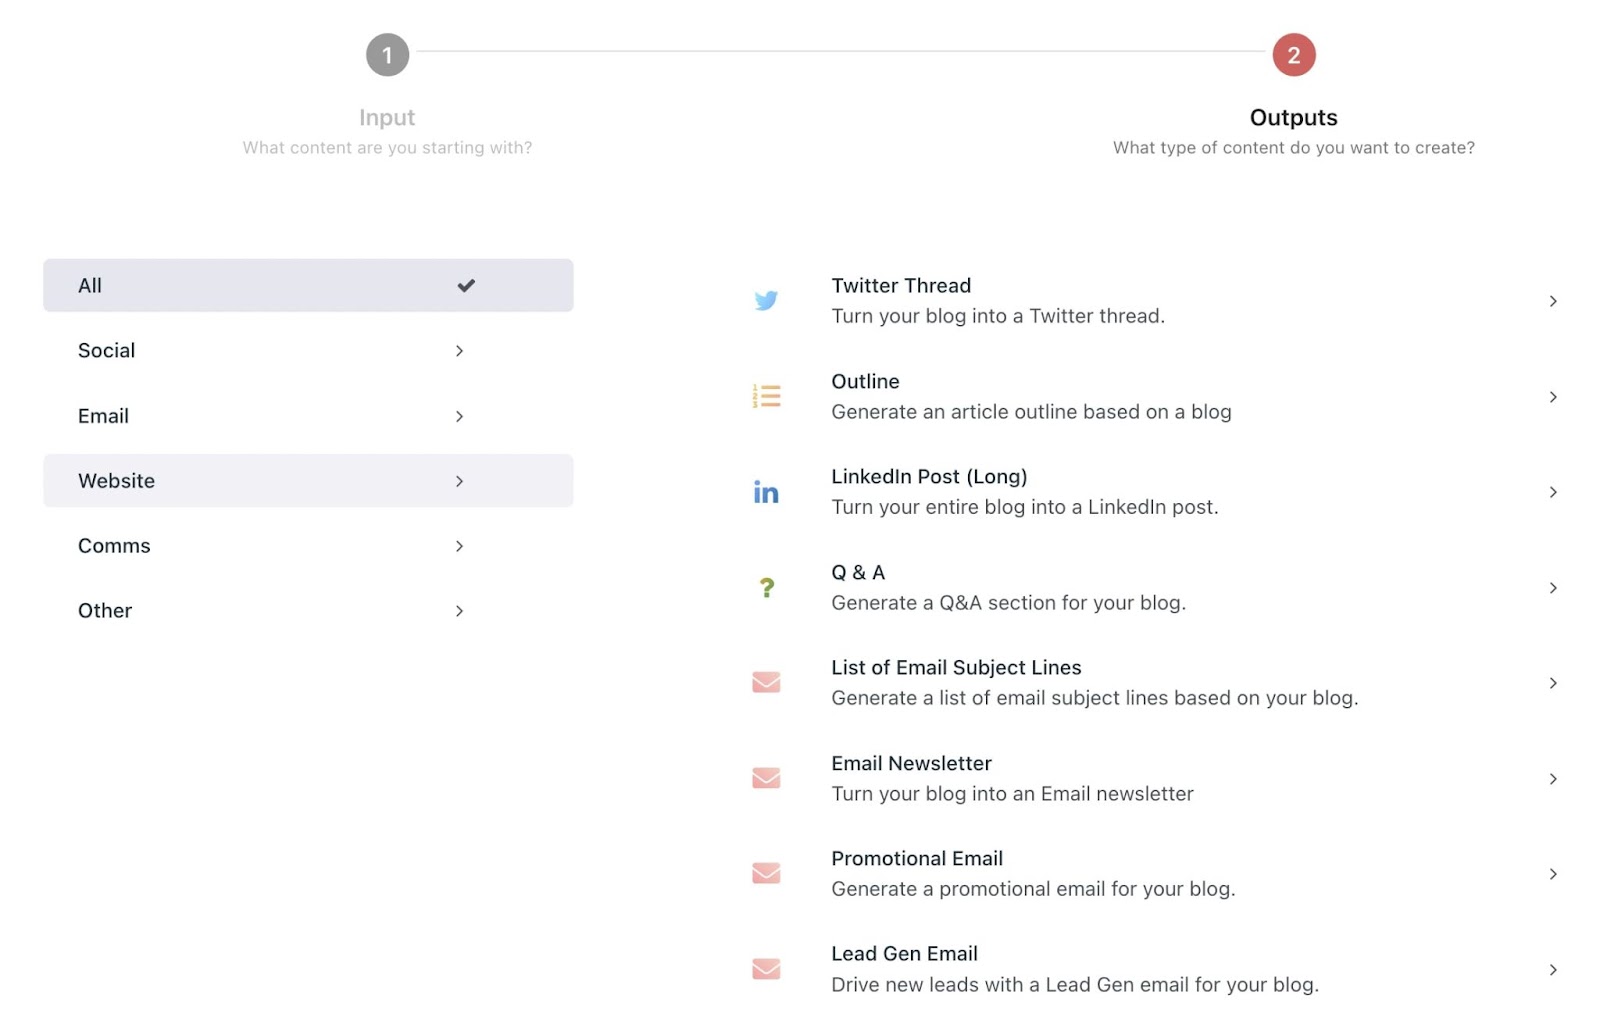1600x1010 pixels.
Task: Expand the Website category chevron
Action: [x=459, y=481]
